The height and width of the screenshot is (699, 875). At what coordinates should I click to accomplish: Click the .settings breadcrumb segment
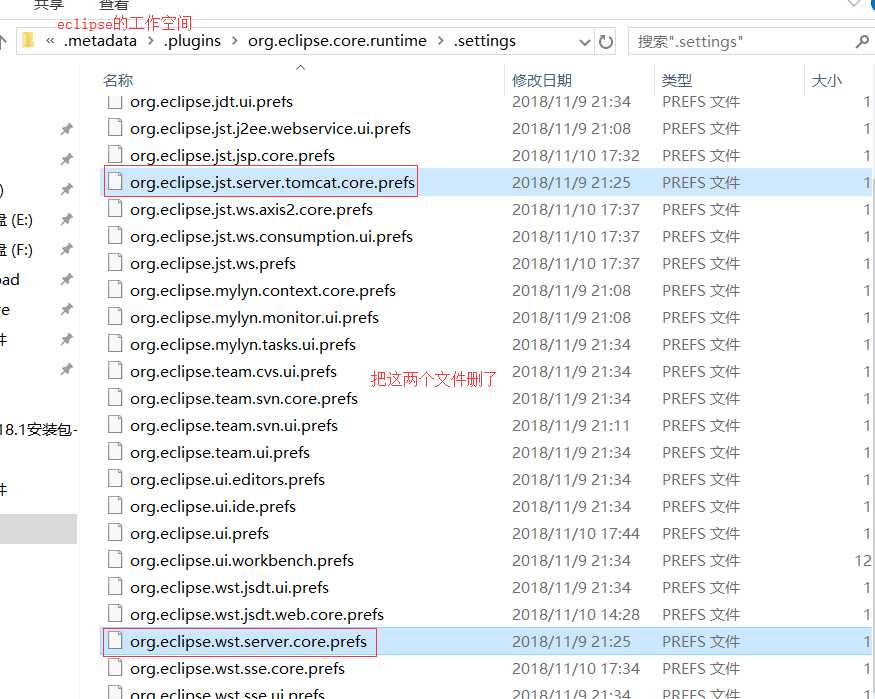(484, 41)
